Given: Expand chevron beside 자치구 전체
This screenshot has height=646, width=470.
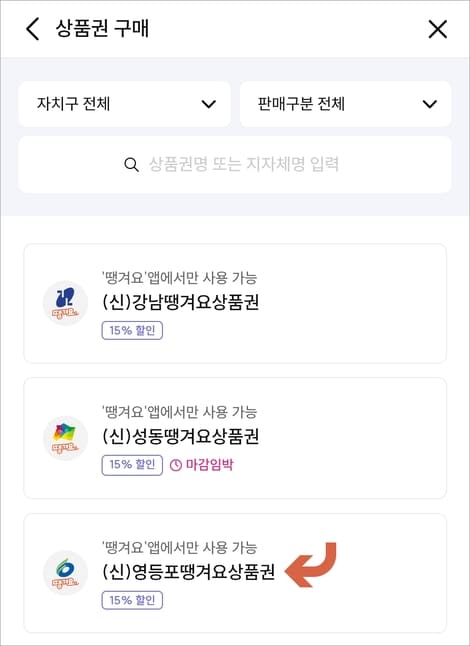Looking at the screenshot, I should 209,104.
